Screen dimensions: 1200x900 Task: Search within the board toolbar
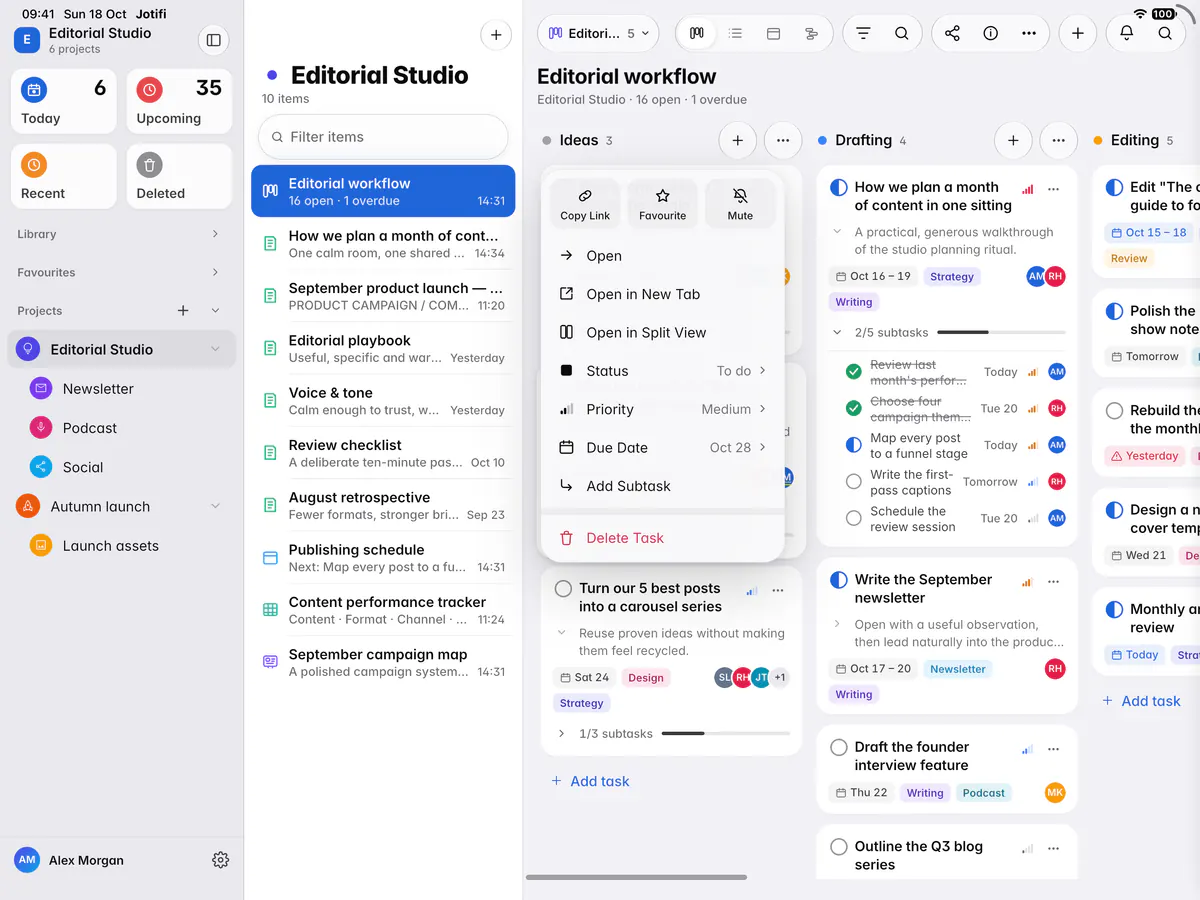[x=902, y=33]
